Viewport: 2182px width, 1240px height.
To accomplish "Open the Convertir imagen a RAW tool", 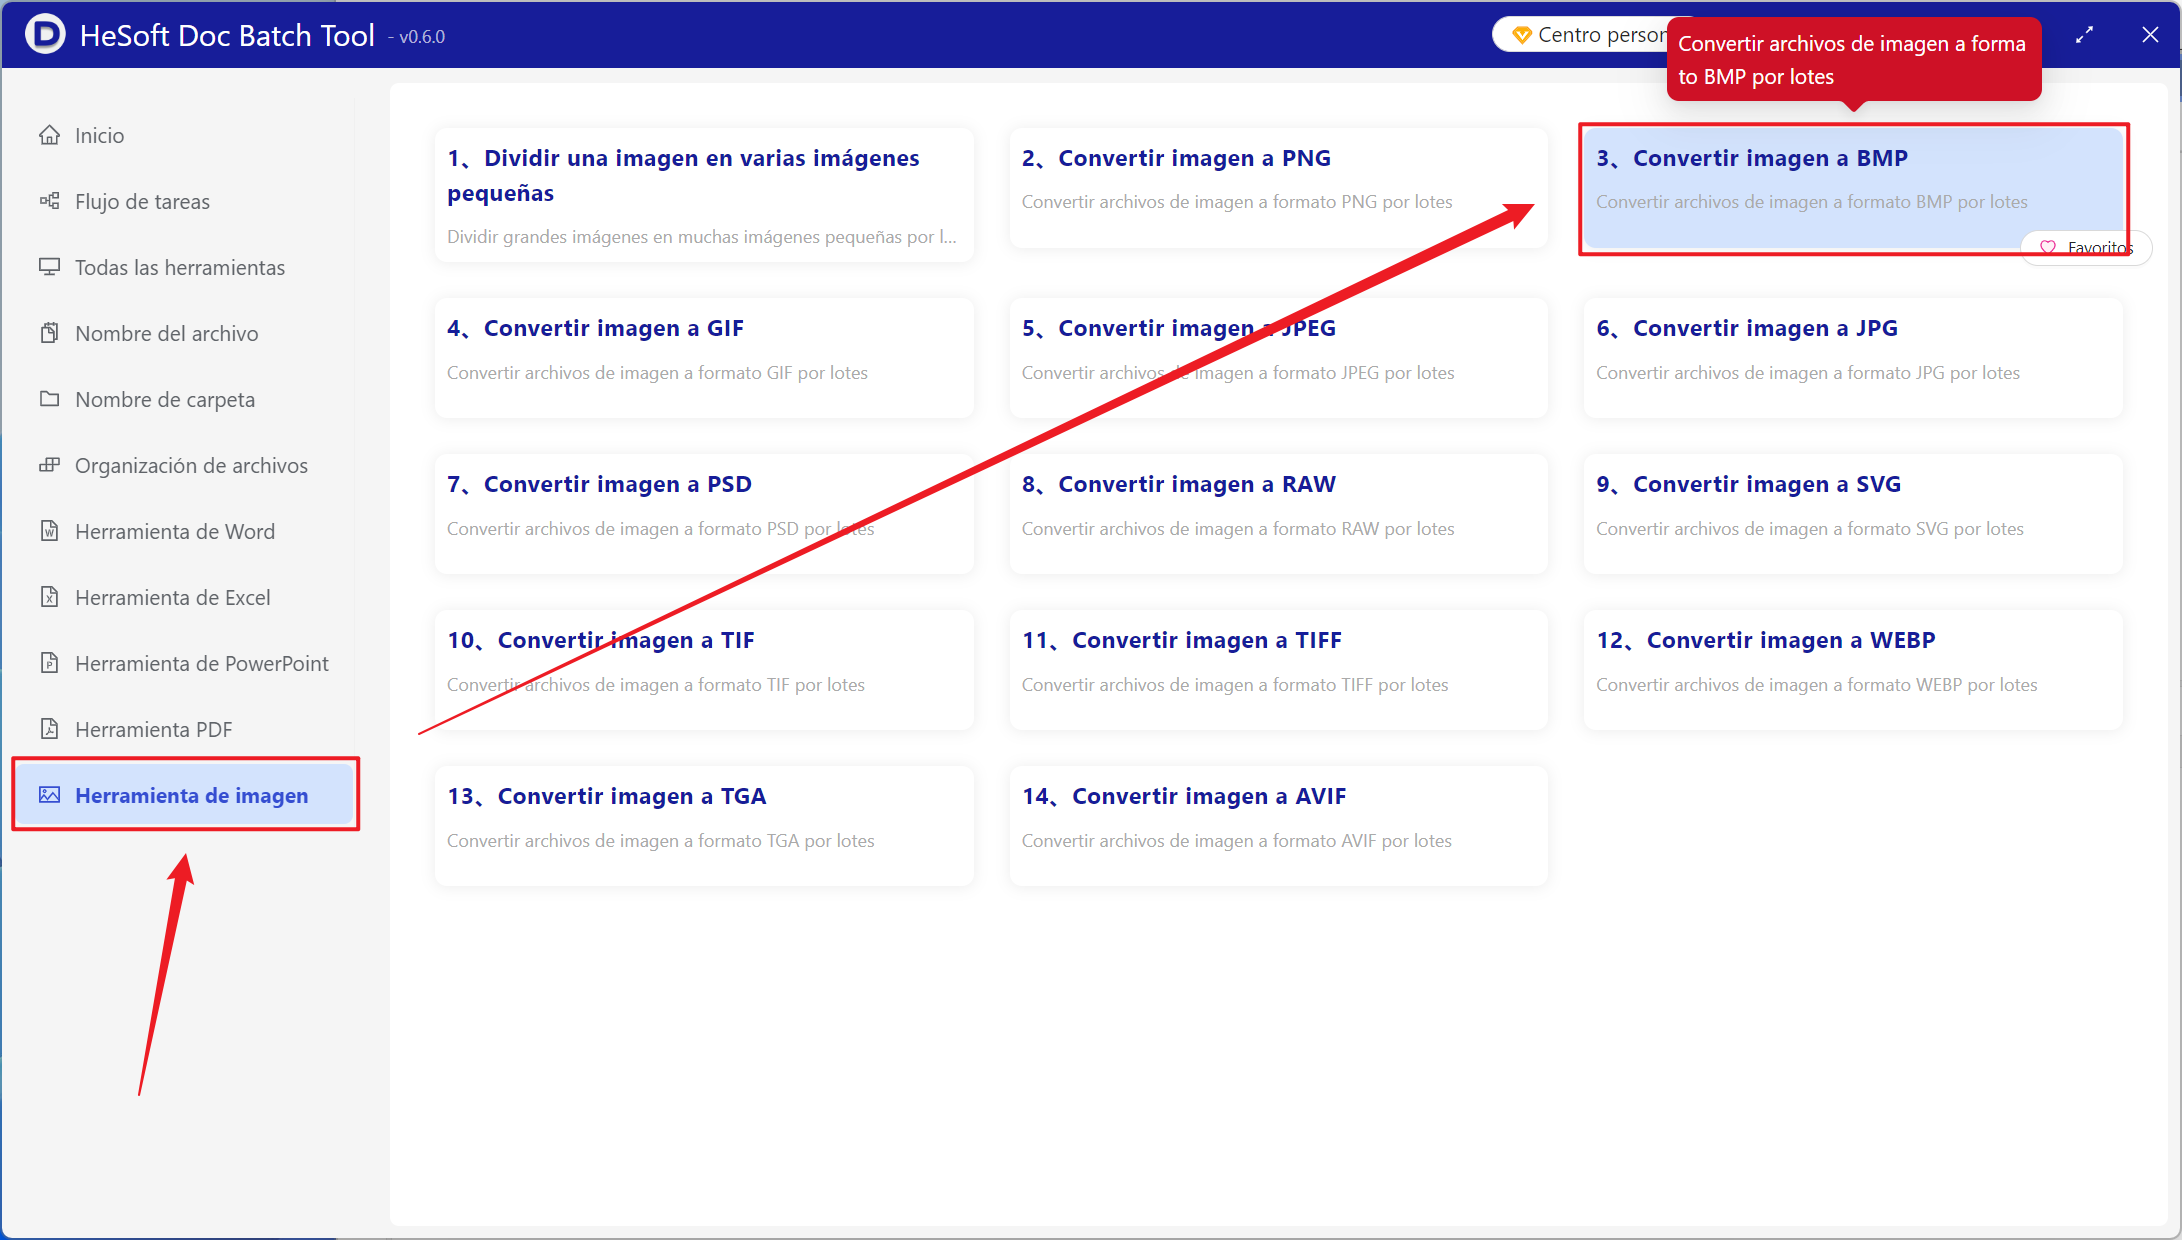I will click(x=1279, y=514).
